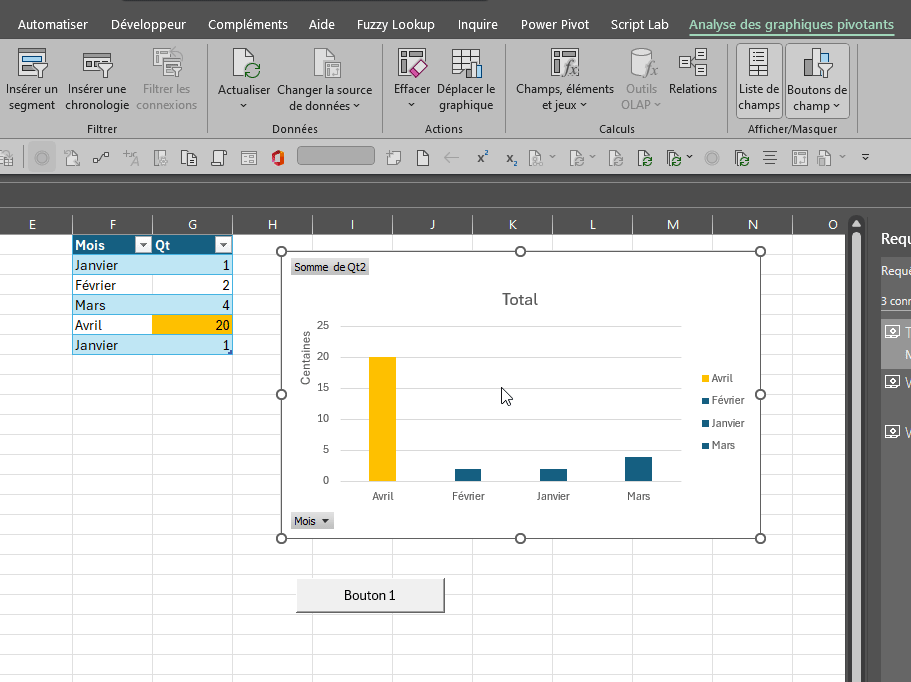
Task: Click the note-with-folded-corner icon in toolbar
Action: click(394, 157)
